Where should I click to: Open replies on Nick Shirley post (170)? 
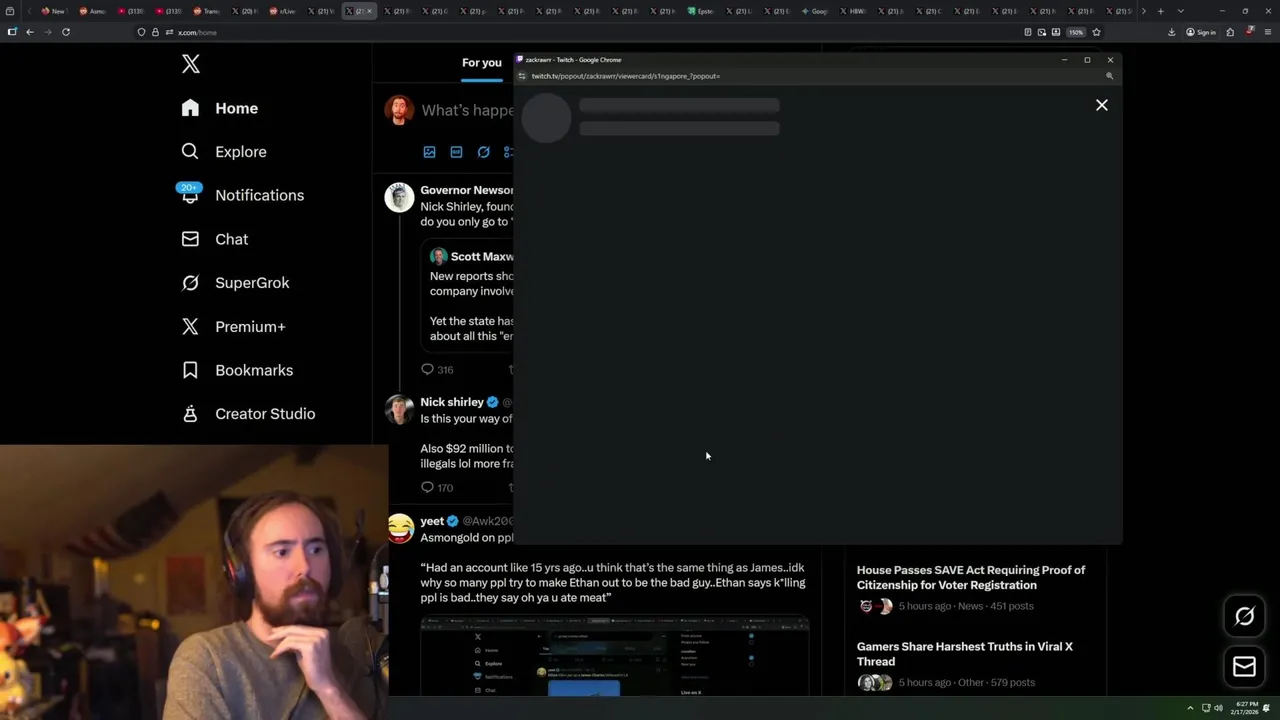click(x=437, y=487)
